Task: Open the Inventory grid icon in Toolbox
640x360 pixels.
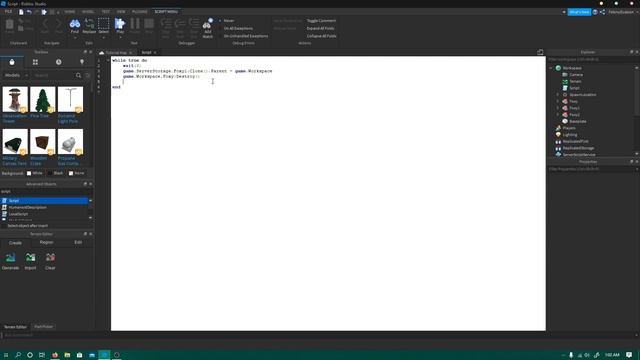Action: tap(35, 62)
